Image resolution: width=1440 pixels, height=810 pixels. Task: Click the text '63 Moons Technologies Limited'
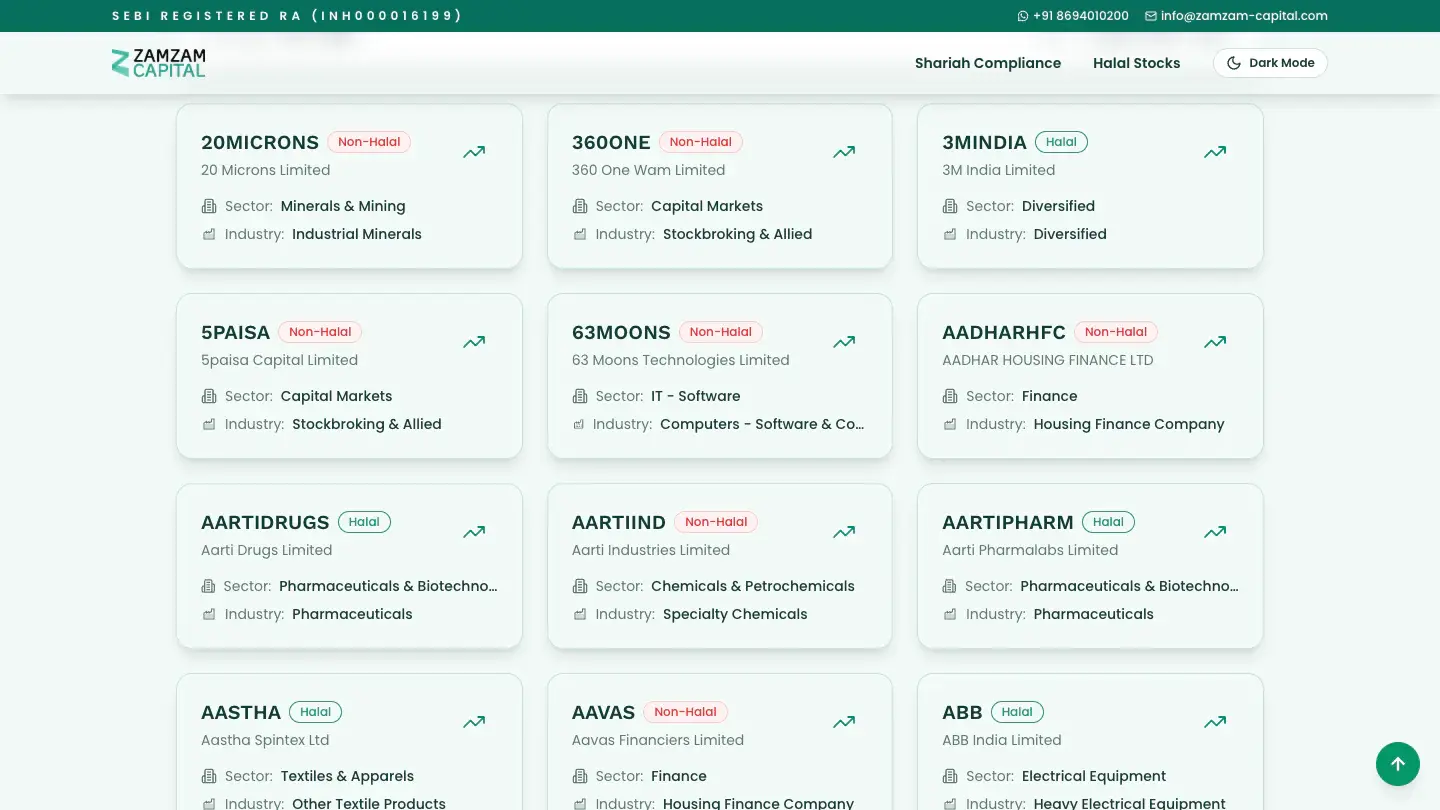pyautogui.click(x=681, y=360)
